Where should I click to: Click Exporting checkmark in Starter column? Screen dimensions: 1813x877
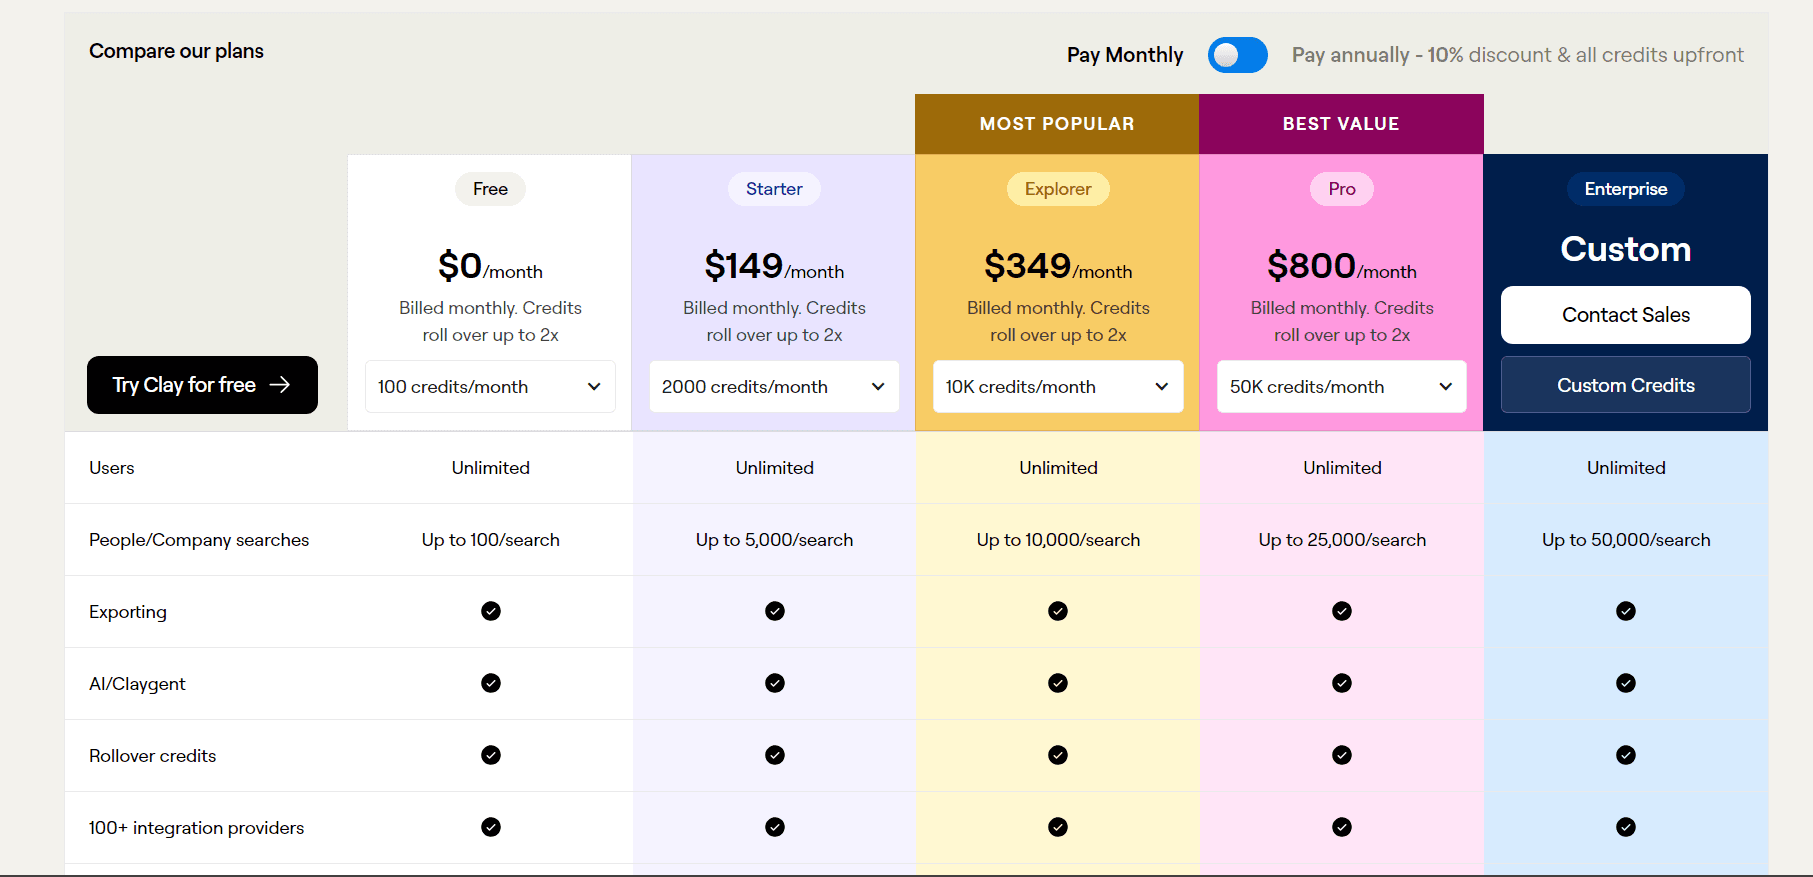click(x=775, y=611)
